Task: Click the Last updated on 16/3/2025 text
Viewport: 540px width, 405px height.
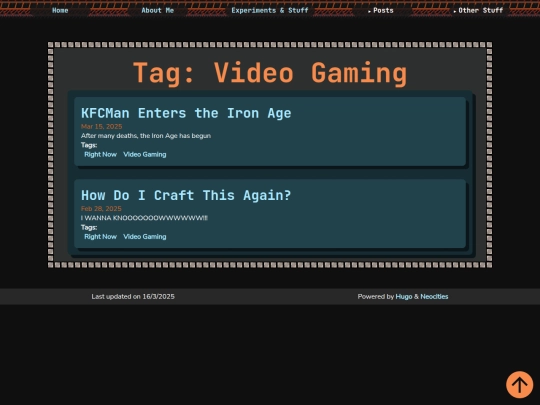Action: pyautogui.click(x=133, y=297)
